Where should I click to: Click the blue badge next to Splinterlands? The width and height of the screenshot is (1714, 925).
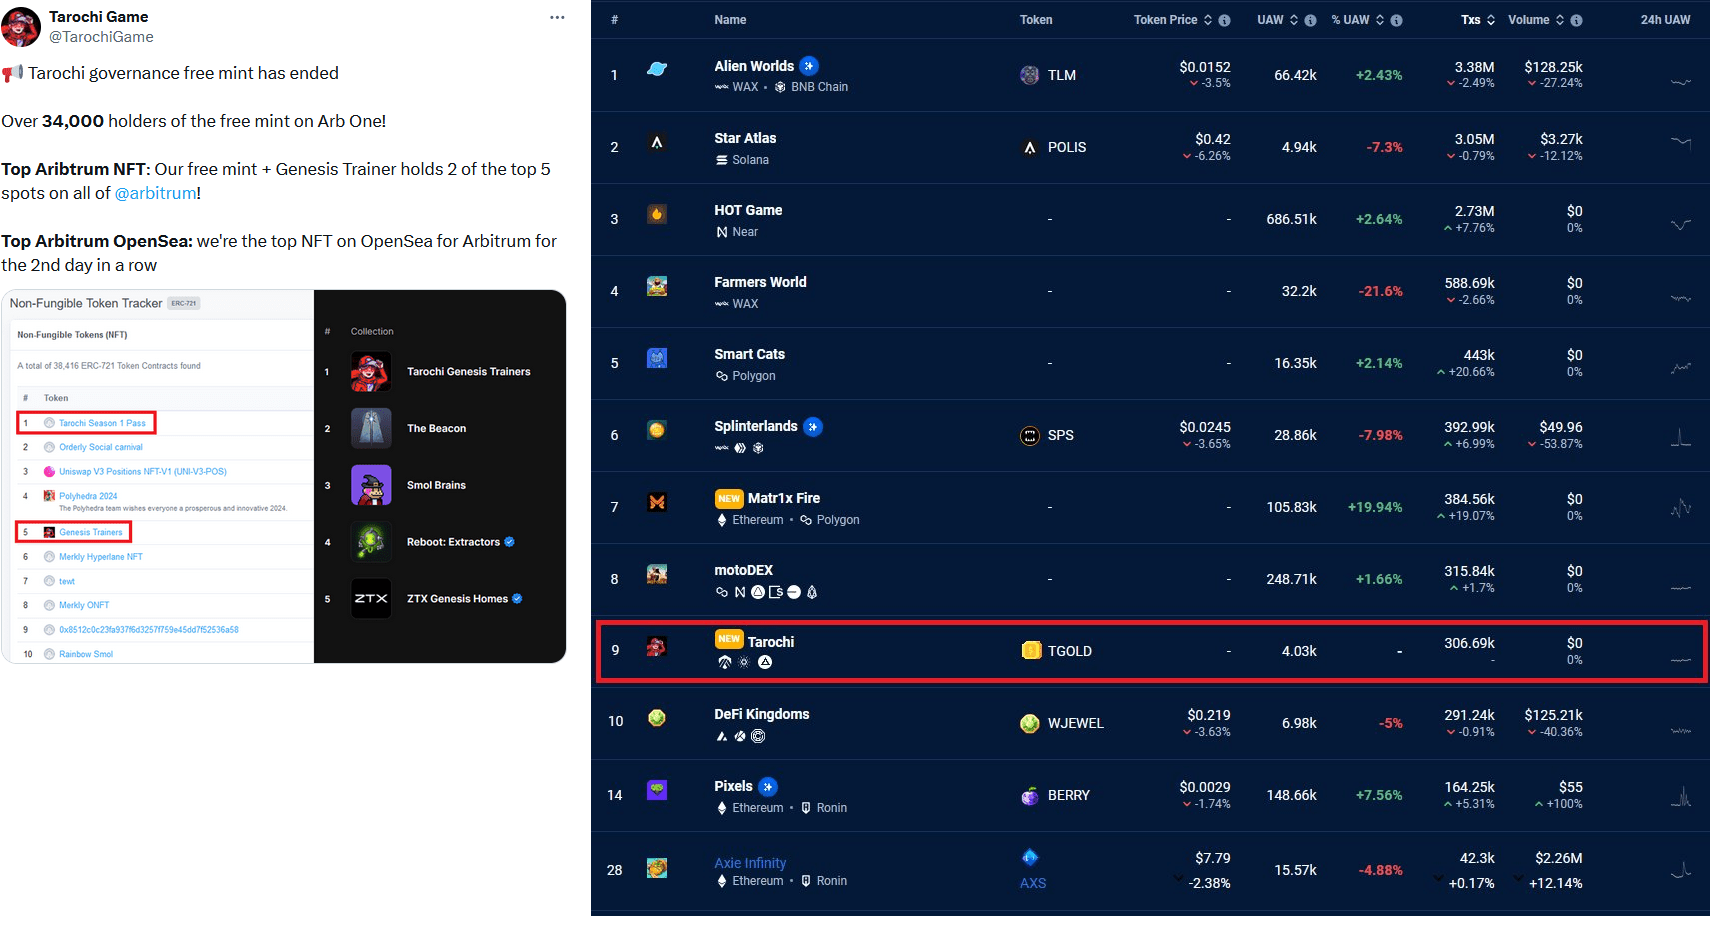tap(813, 427)
